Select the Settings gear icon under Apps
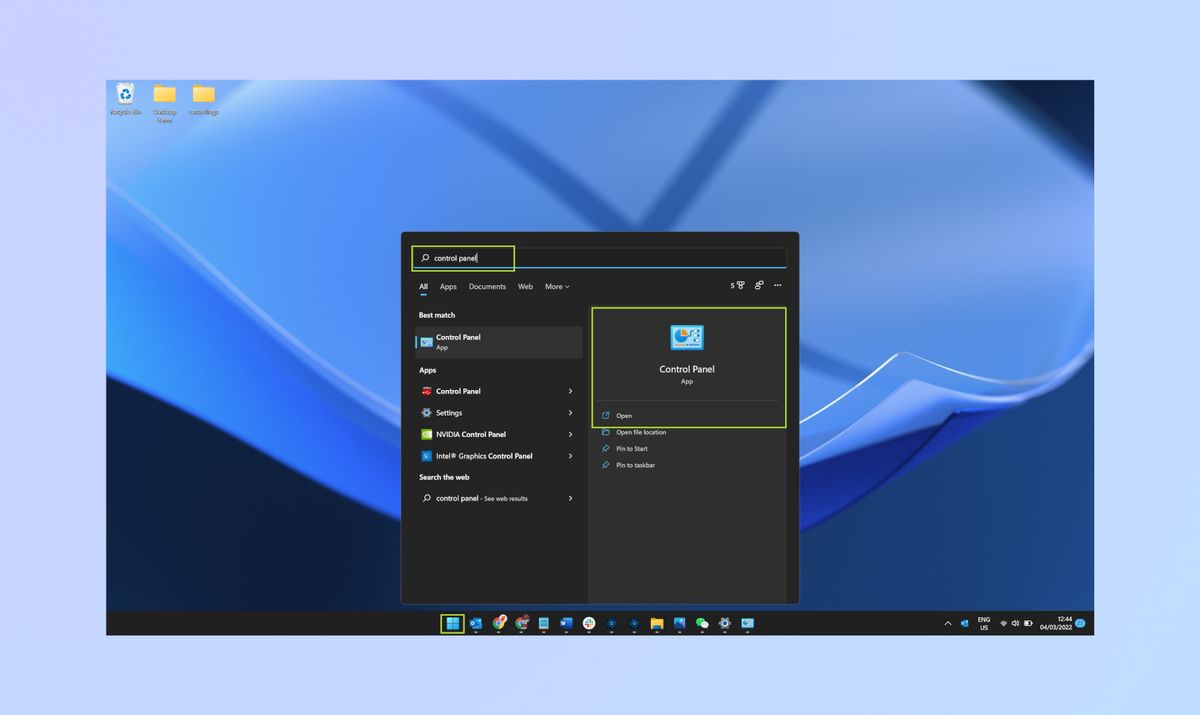This screenshot has width=1200, height=715. click(426, 412)
